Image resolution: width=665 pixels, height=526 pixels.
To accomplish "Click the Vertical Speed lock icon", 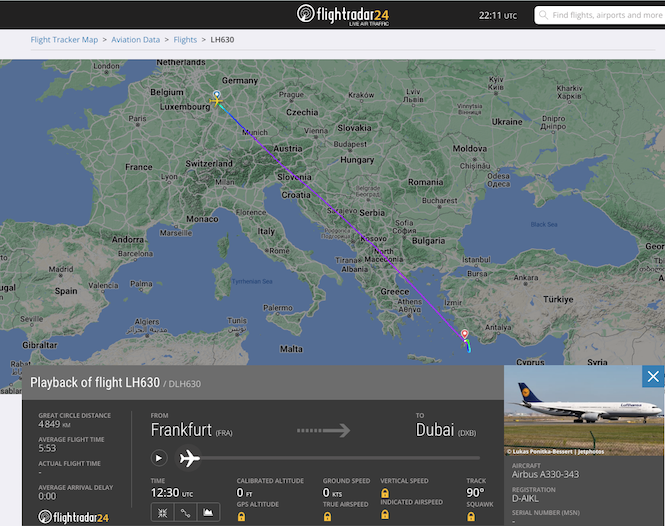I will point(385,493).
